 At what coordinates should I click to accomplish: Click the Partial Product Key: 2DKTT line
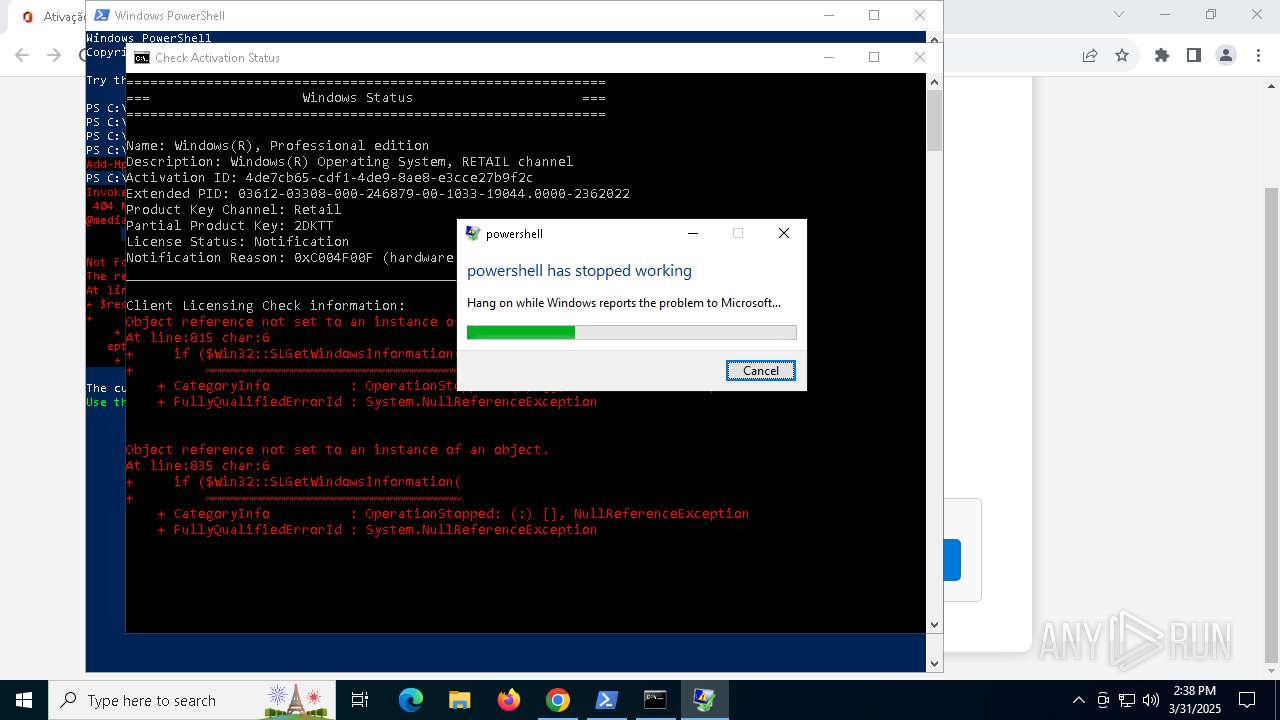click(x=229, y=226)
